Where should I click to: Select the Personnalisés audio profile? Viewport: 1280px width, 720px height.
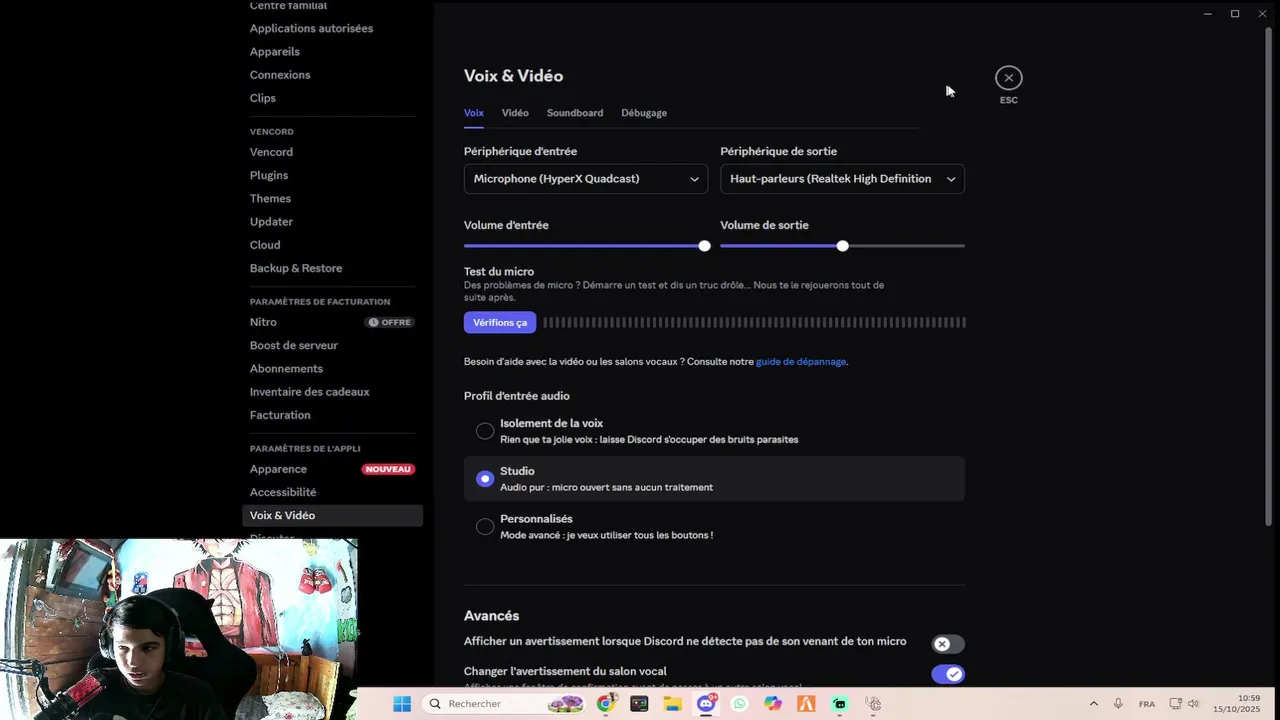point(714,527)
